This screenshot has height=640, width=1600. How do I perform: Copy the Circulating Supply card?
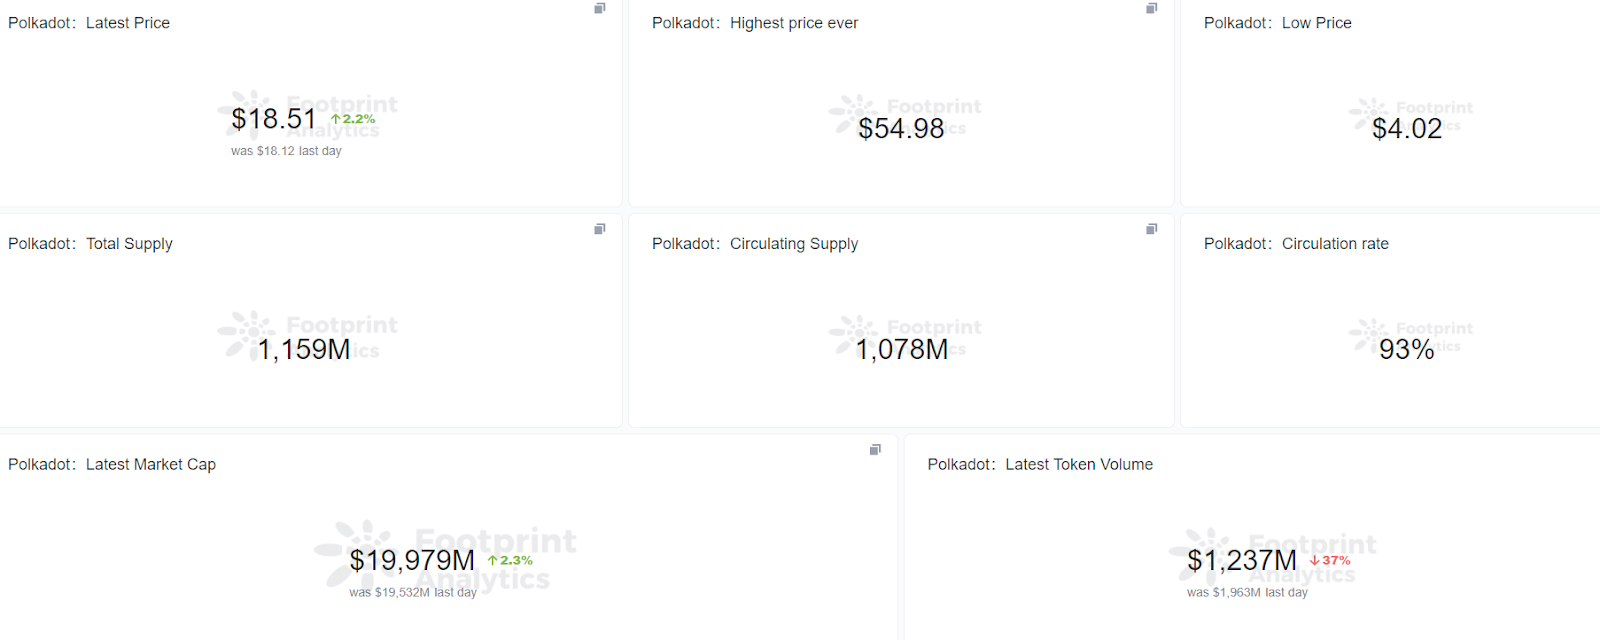point(1152,229)
